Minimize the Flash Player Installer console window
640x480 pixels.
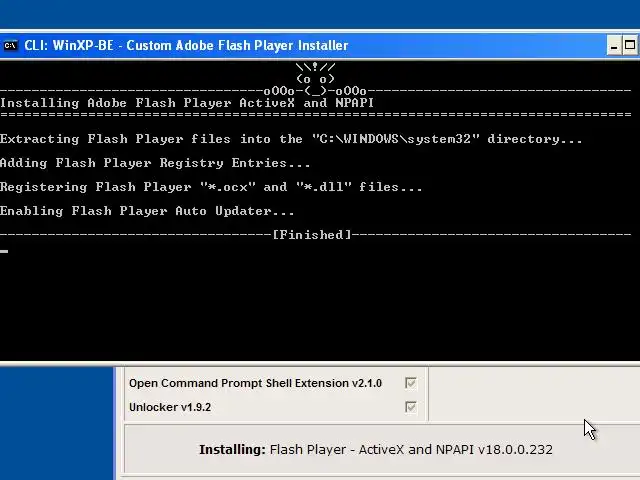[x=613, y=45]
